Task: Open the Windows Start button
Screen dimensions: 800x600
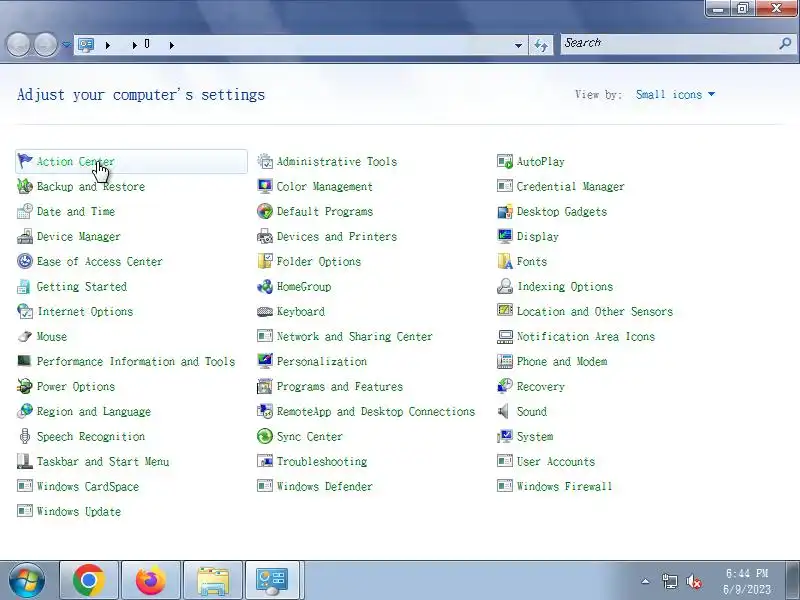Action: [x=27, y=581]
